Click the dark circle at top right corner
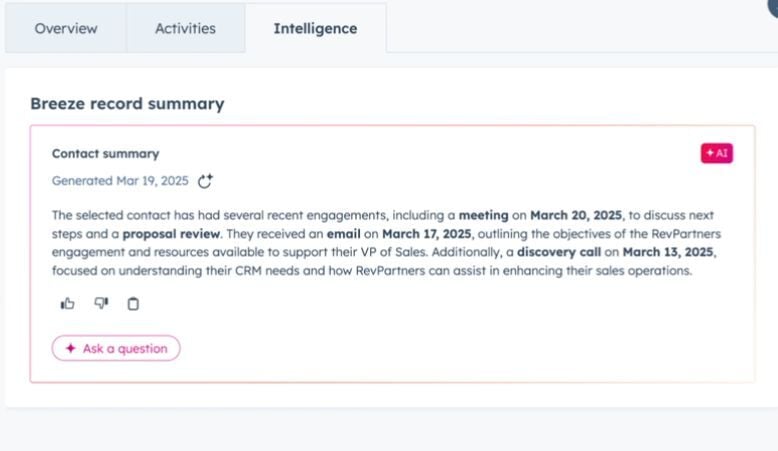 coord(773,7)
